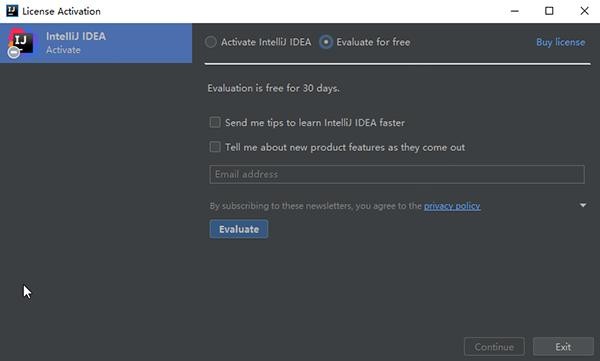
Task: Click the gray minus badge on the product icon
Action: point(14,52)
